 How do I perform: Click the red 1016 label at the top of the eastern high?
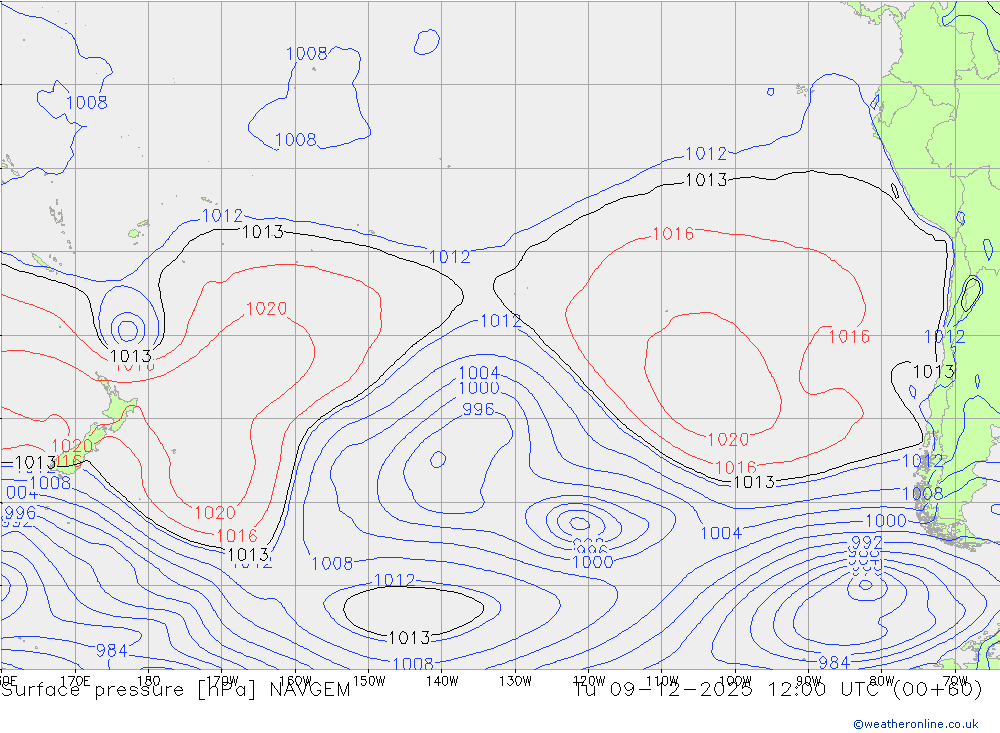[x=673, y=233]
